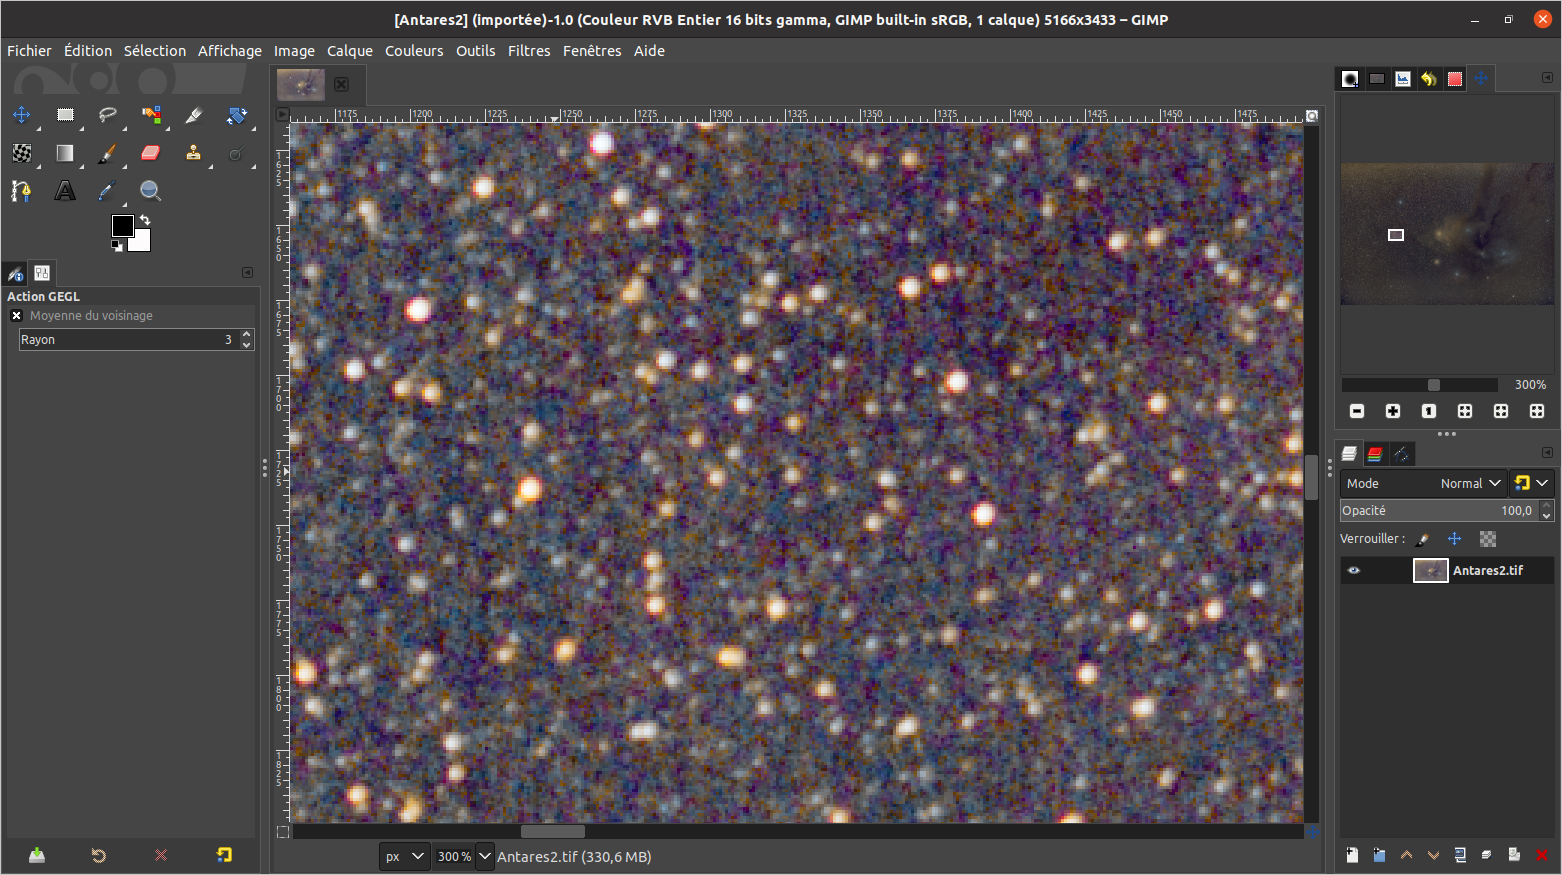Viewport: 1562px width, 875px height.
Task: Create a new layer
Action: [x=1352, y=855]
